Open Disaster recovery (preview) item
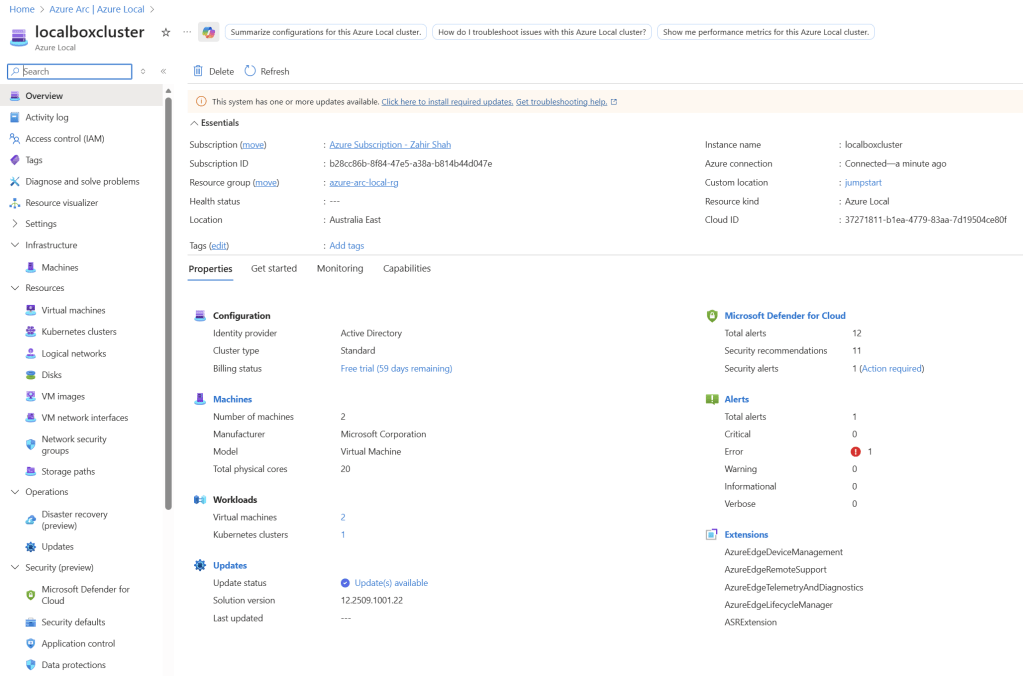This screenshot has height=676, width=1023. click(x=74, y=519)
